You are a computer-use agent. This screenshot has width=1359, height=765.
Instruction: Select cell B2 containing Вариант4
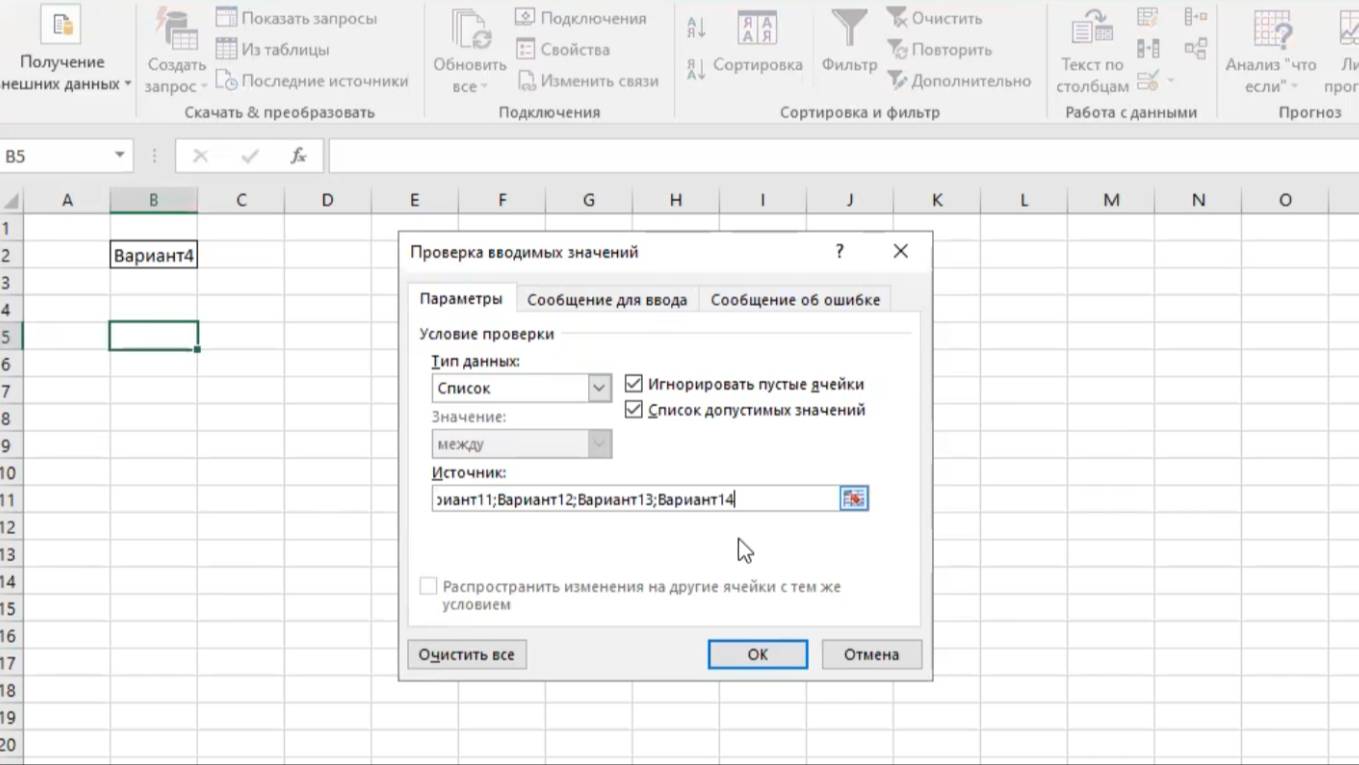(x=154, y=255)
